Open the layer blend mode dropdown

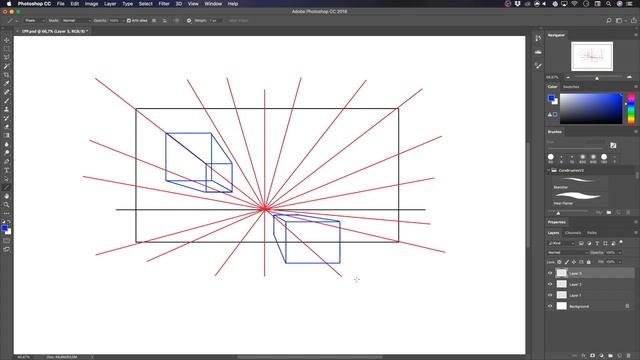[x=567, y=253]
